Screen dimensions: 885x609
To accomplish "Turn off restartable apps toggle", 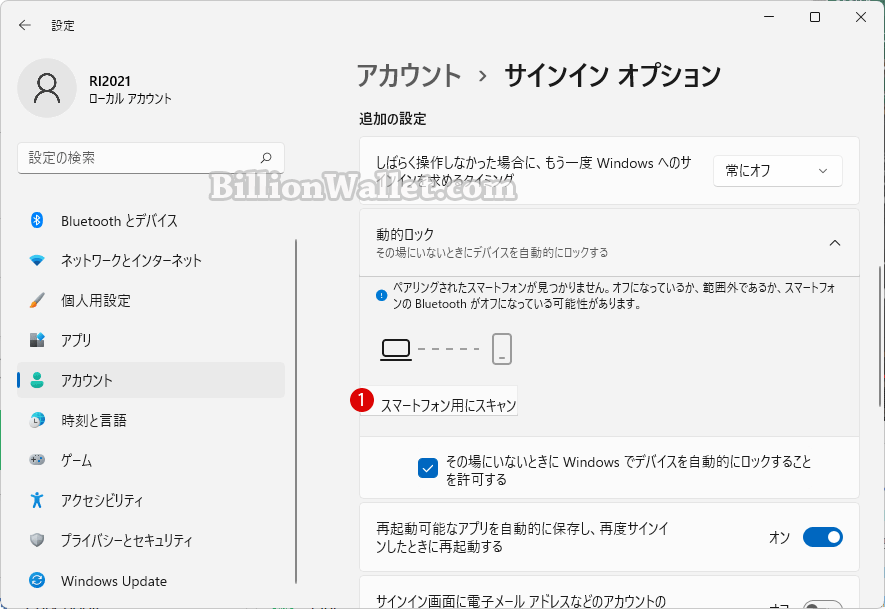I will pyautogui.click(x=822, y=537).
